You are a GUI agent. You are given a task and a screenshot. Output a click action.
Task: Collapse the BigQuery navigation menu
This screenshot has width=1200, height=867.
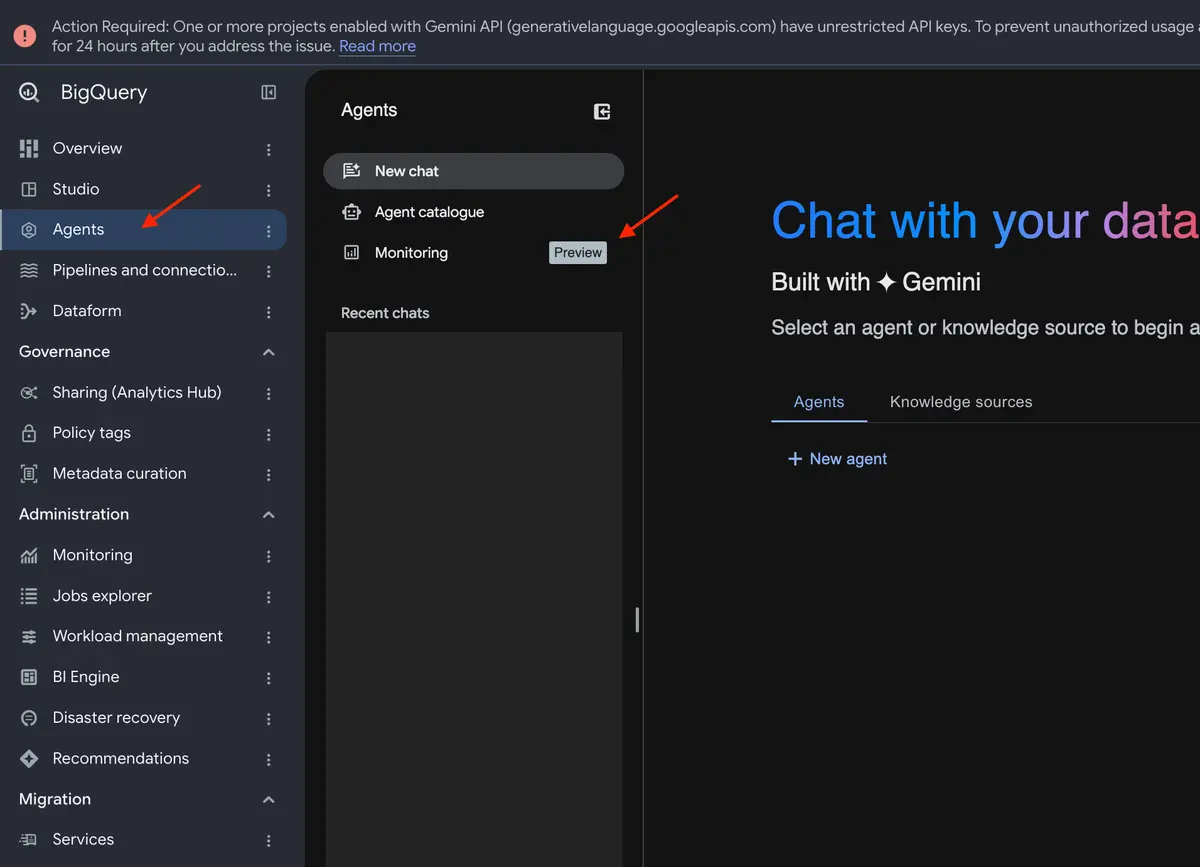[269, 92]
